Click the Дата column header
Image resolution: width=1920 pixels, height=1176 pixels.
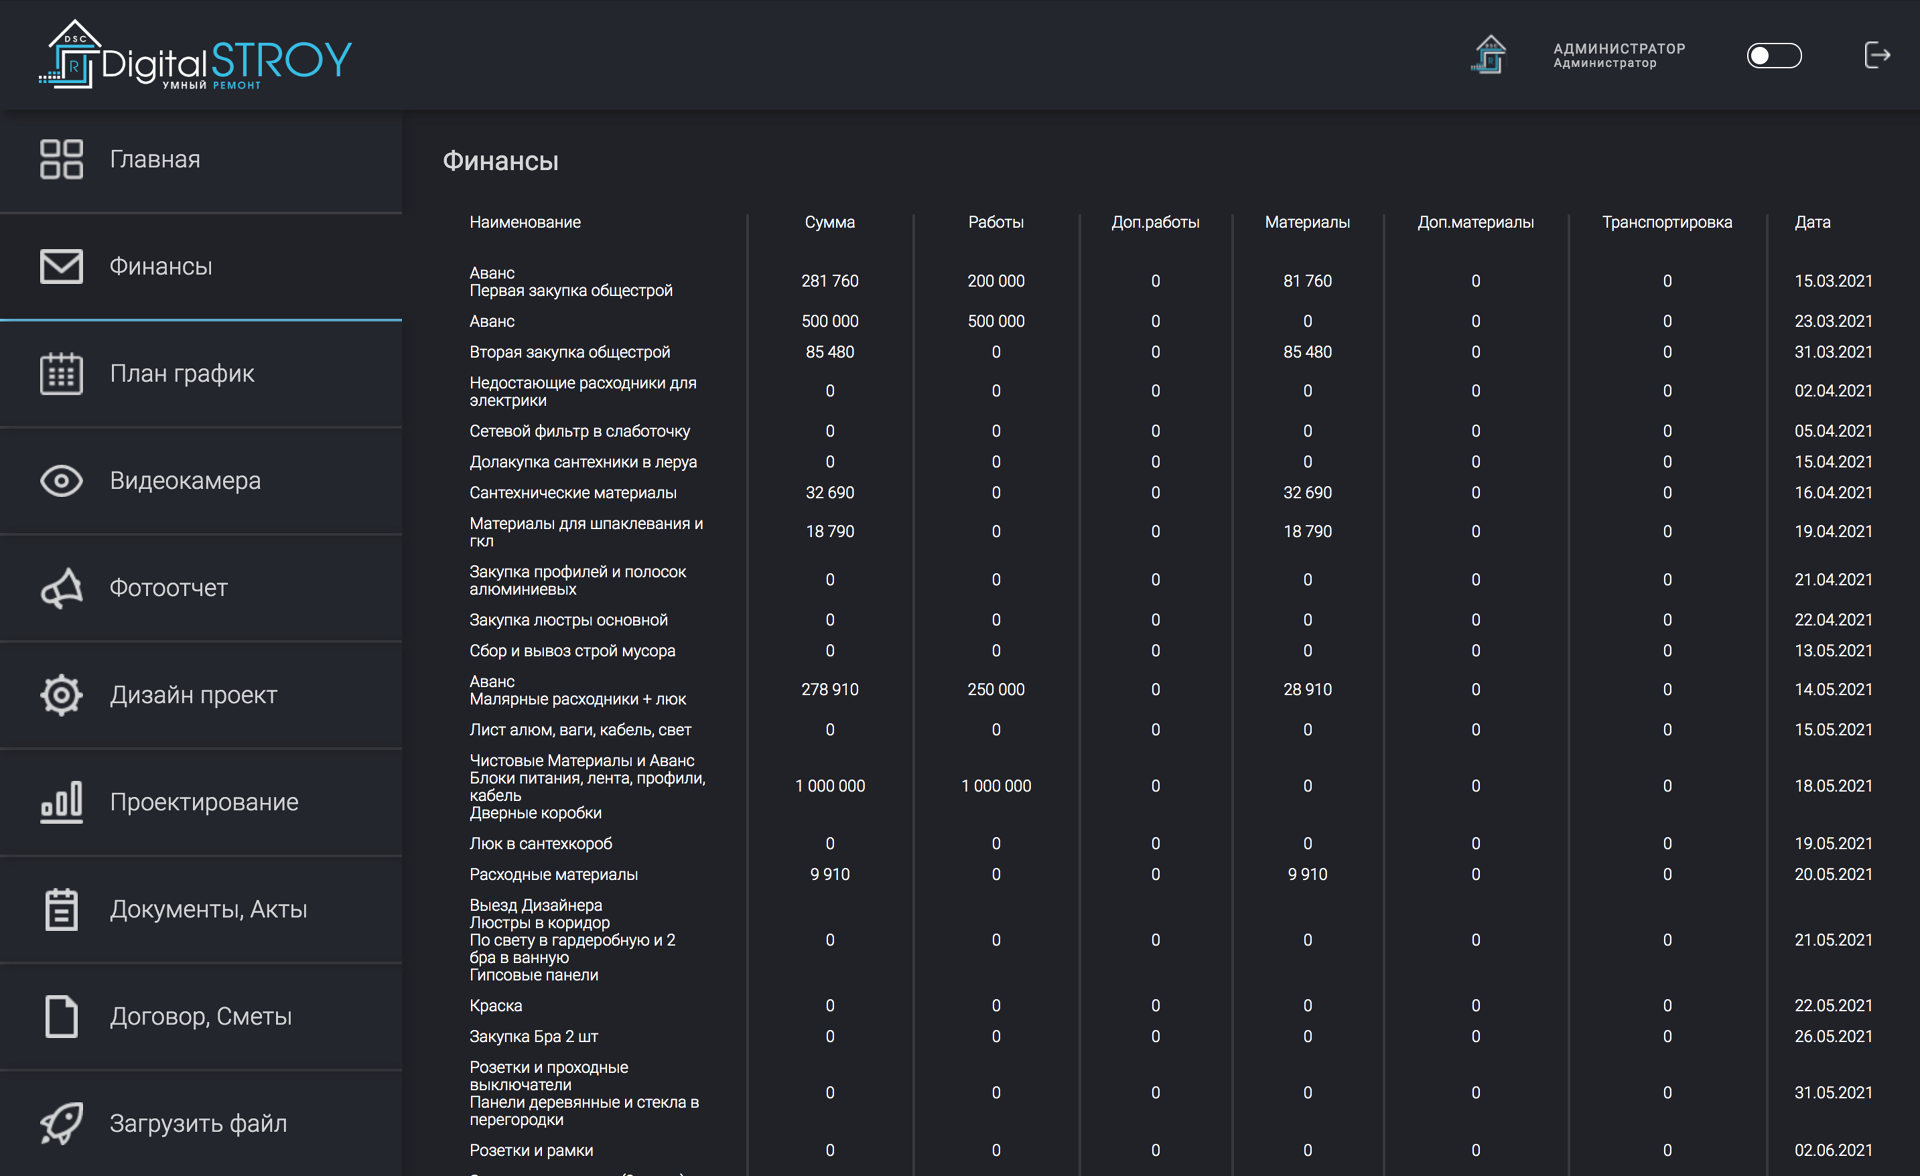click(x=1812, y=222)
